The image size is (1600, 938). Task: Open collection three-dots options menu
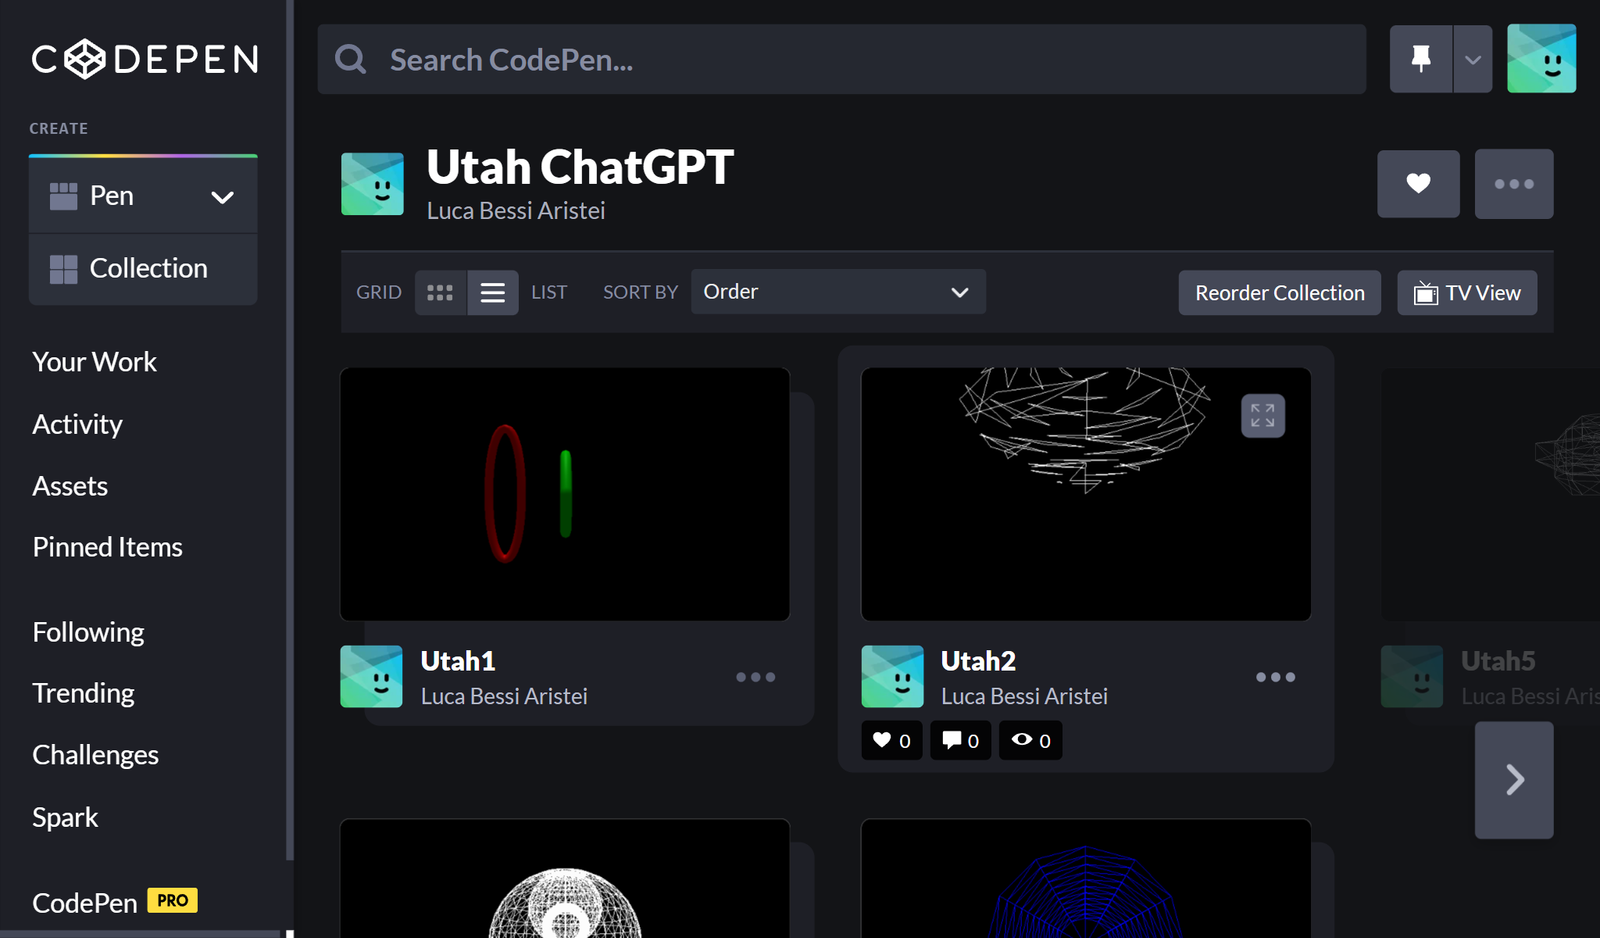point(1513,184)
